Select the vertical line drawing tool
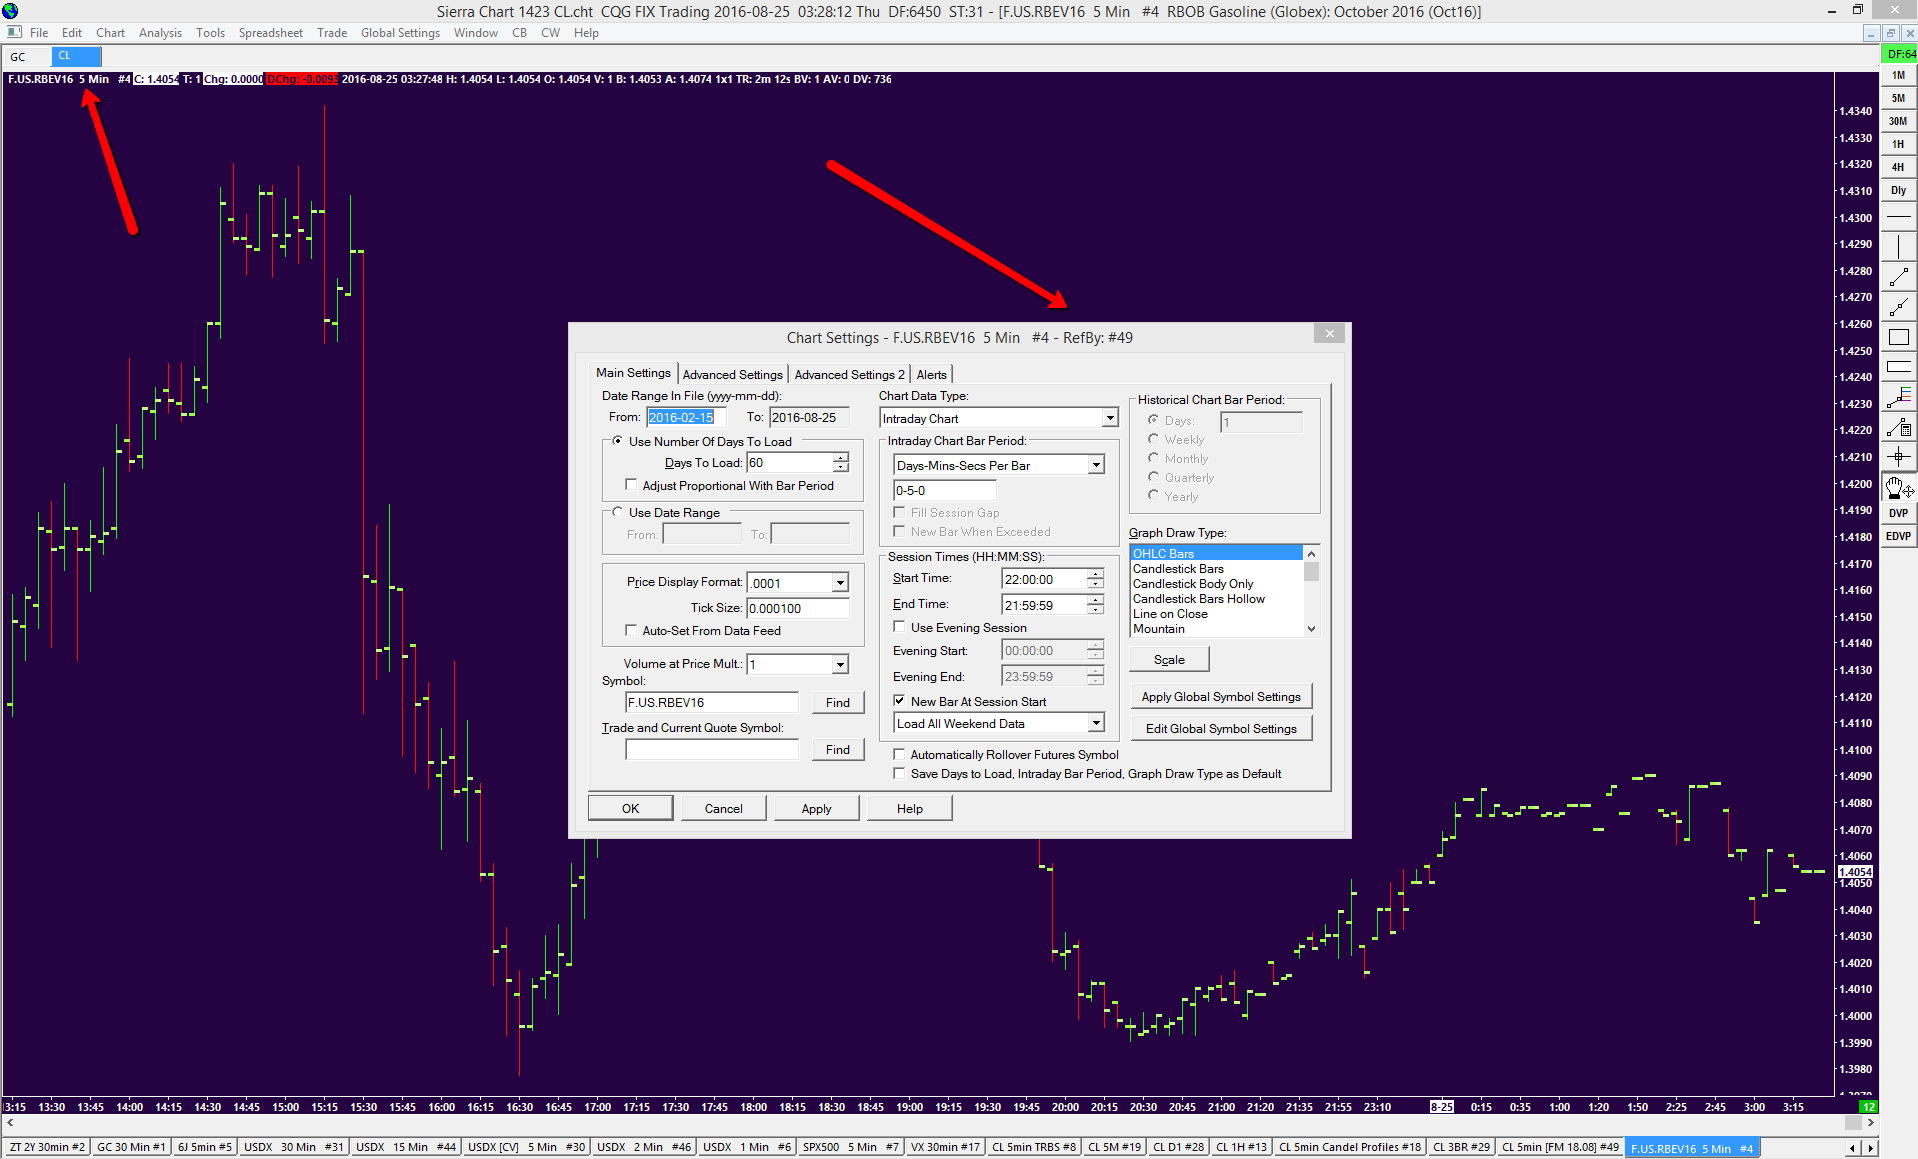This screenshot has height=1159, width=1918. (1897, 246)
